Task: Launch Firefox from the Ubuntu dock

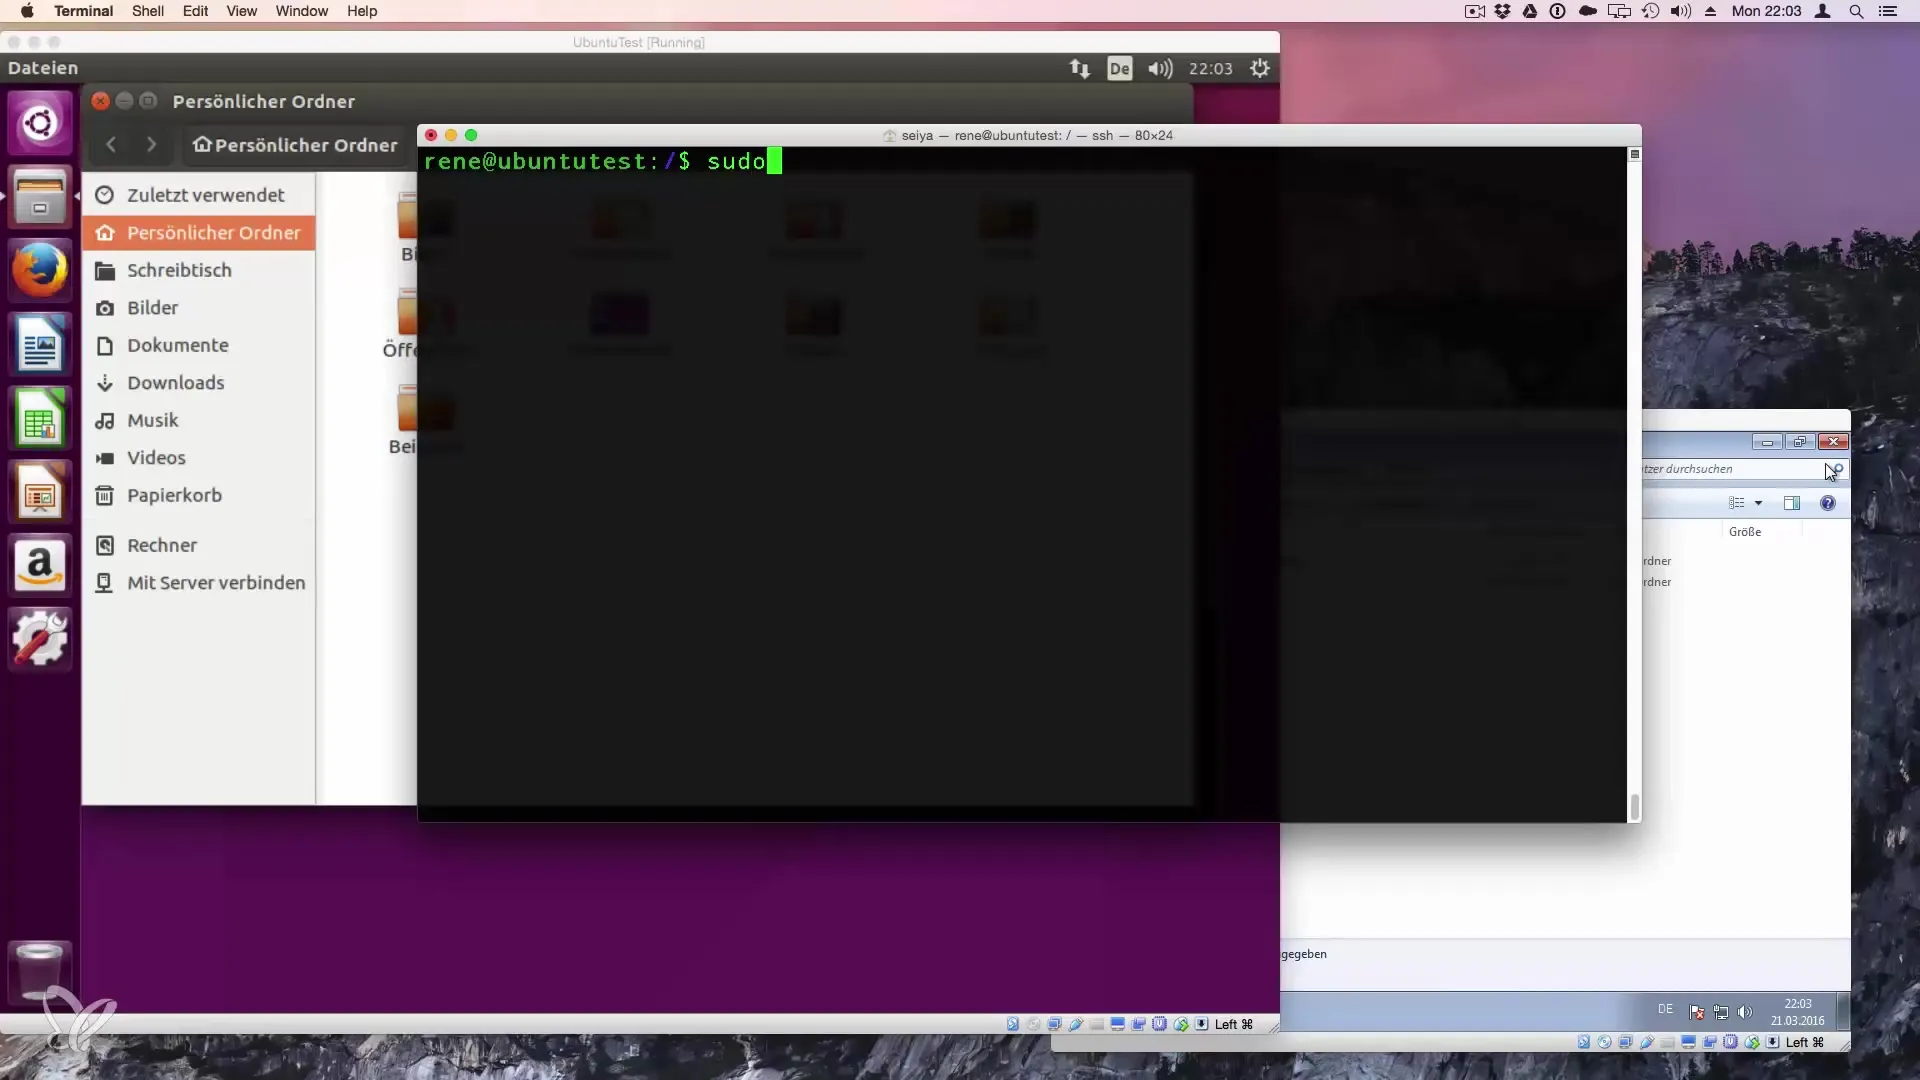Action: 40,271
